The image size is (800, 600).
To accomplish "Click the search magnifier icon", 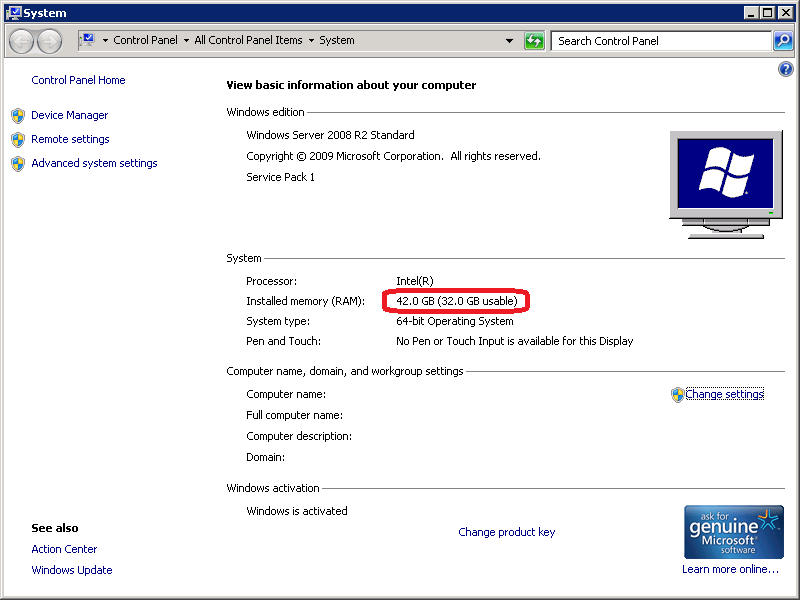I will tap(783, 41).
